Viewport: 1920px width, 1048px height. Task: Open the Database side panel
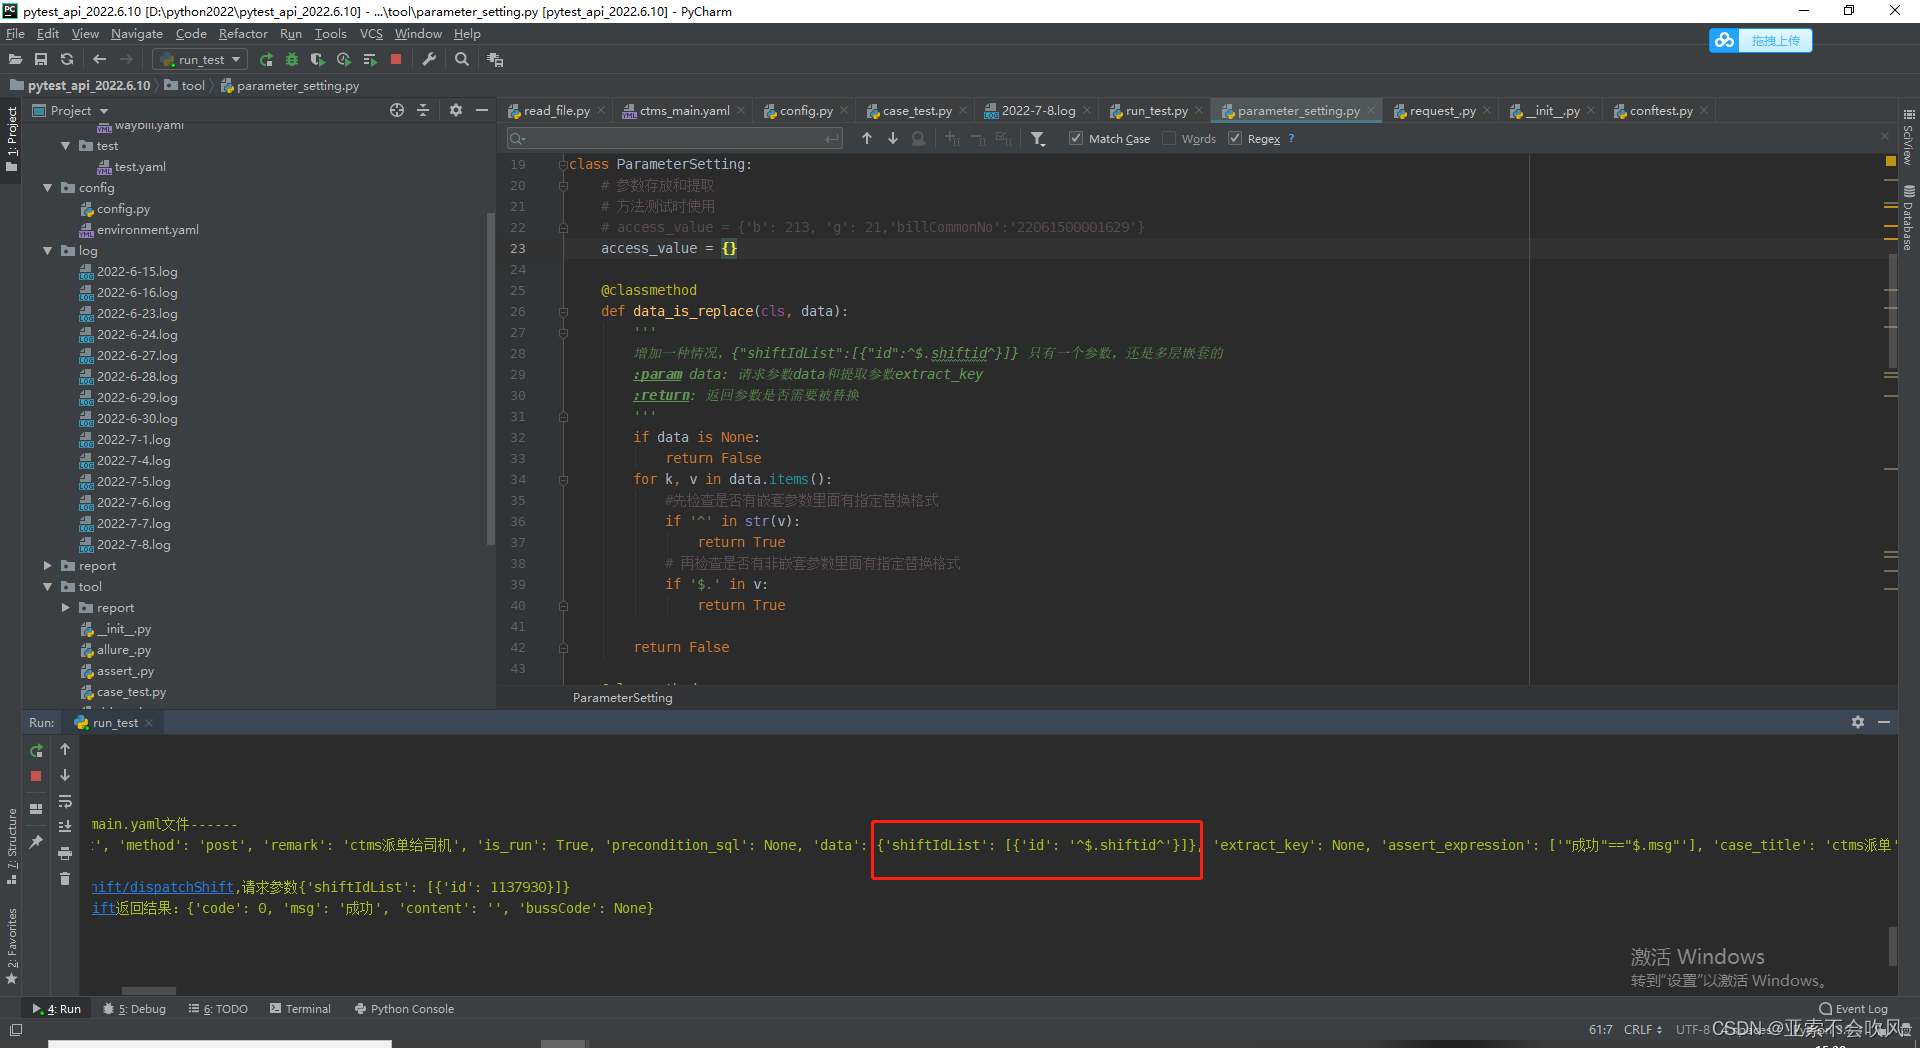pyautogui.click(x=1909, y=218)
